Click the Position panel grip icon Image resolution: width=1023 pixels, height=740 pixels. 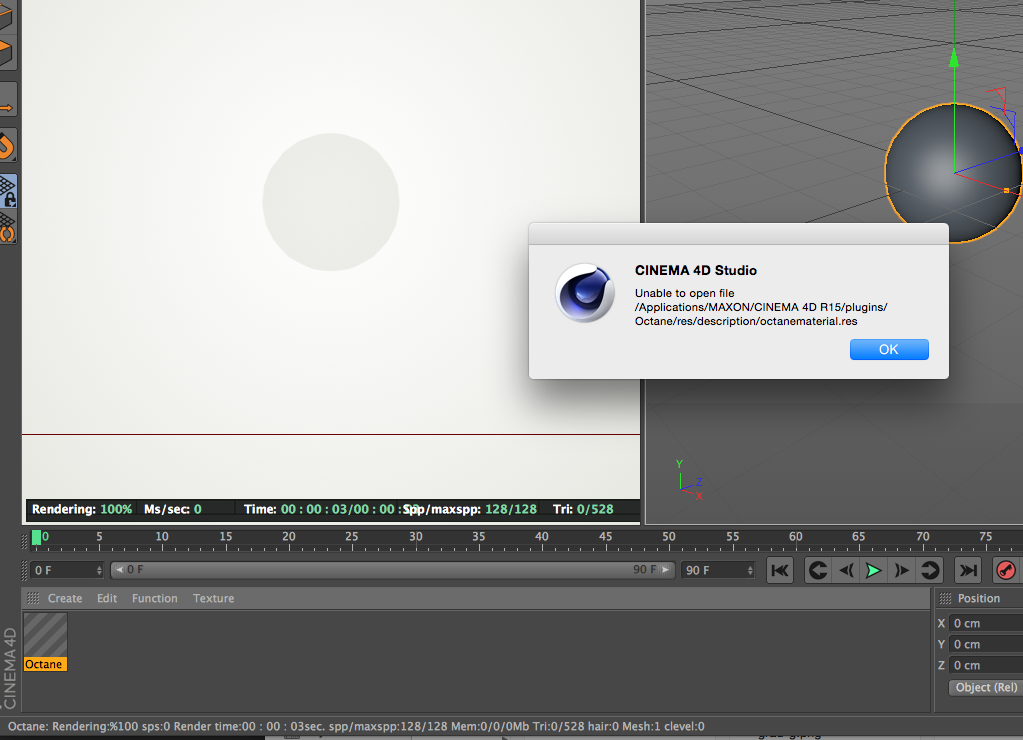click(x=945, y=598)
